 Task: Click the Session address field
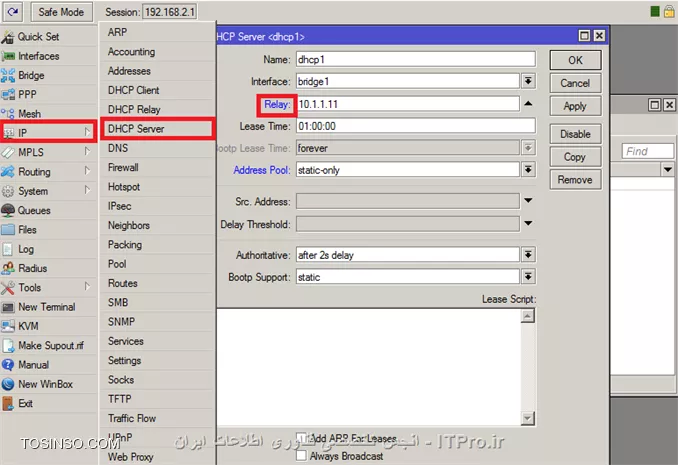click(x=170, y=12)
